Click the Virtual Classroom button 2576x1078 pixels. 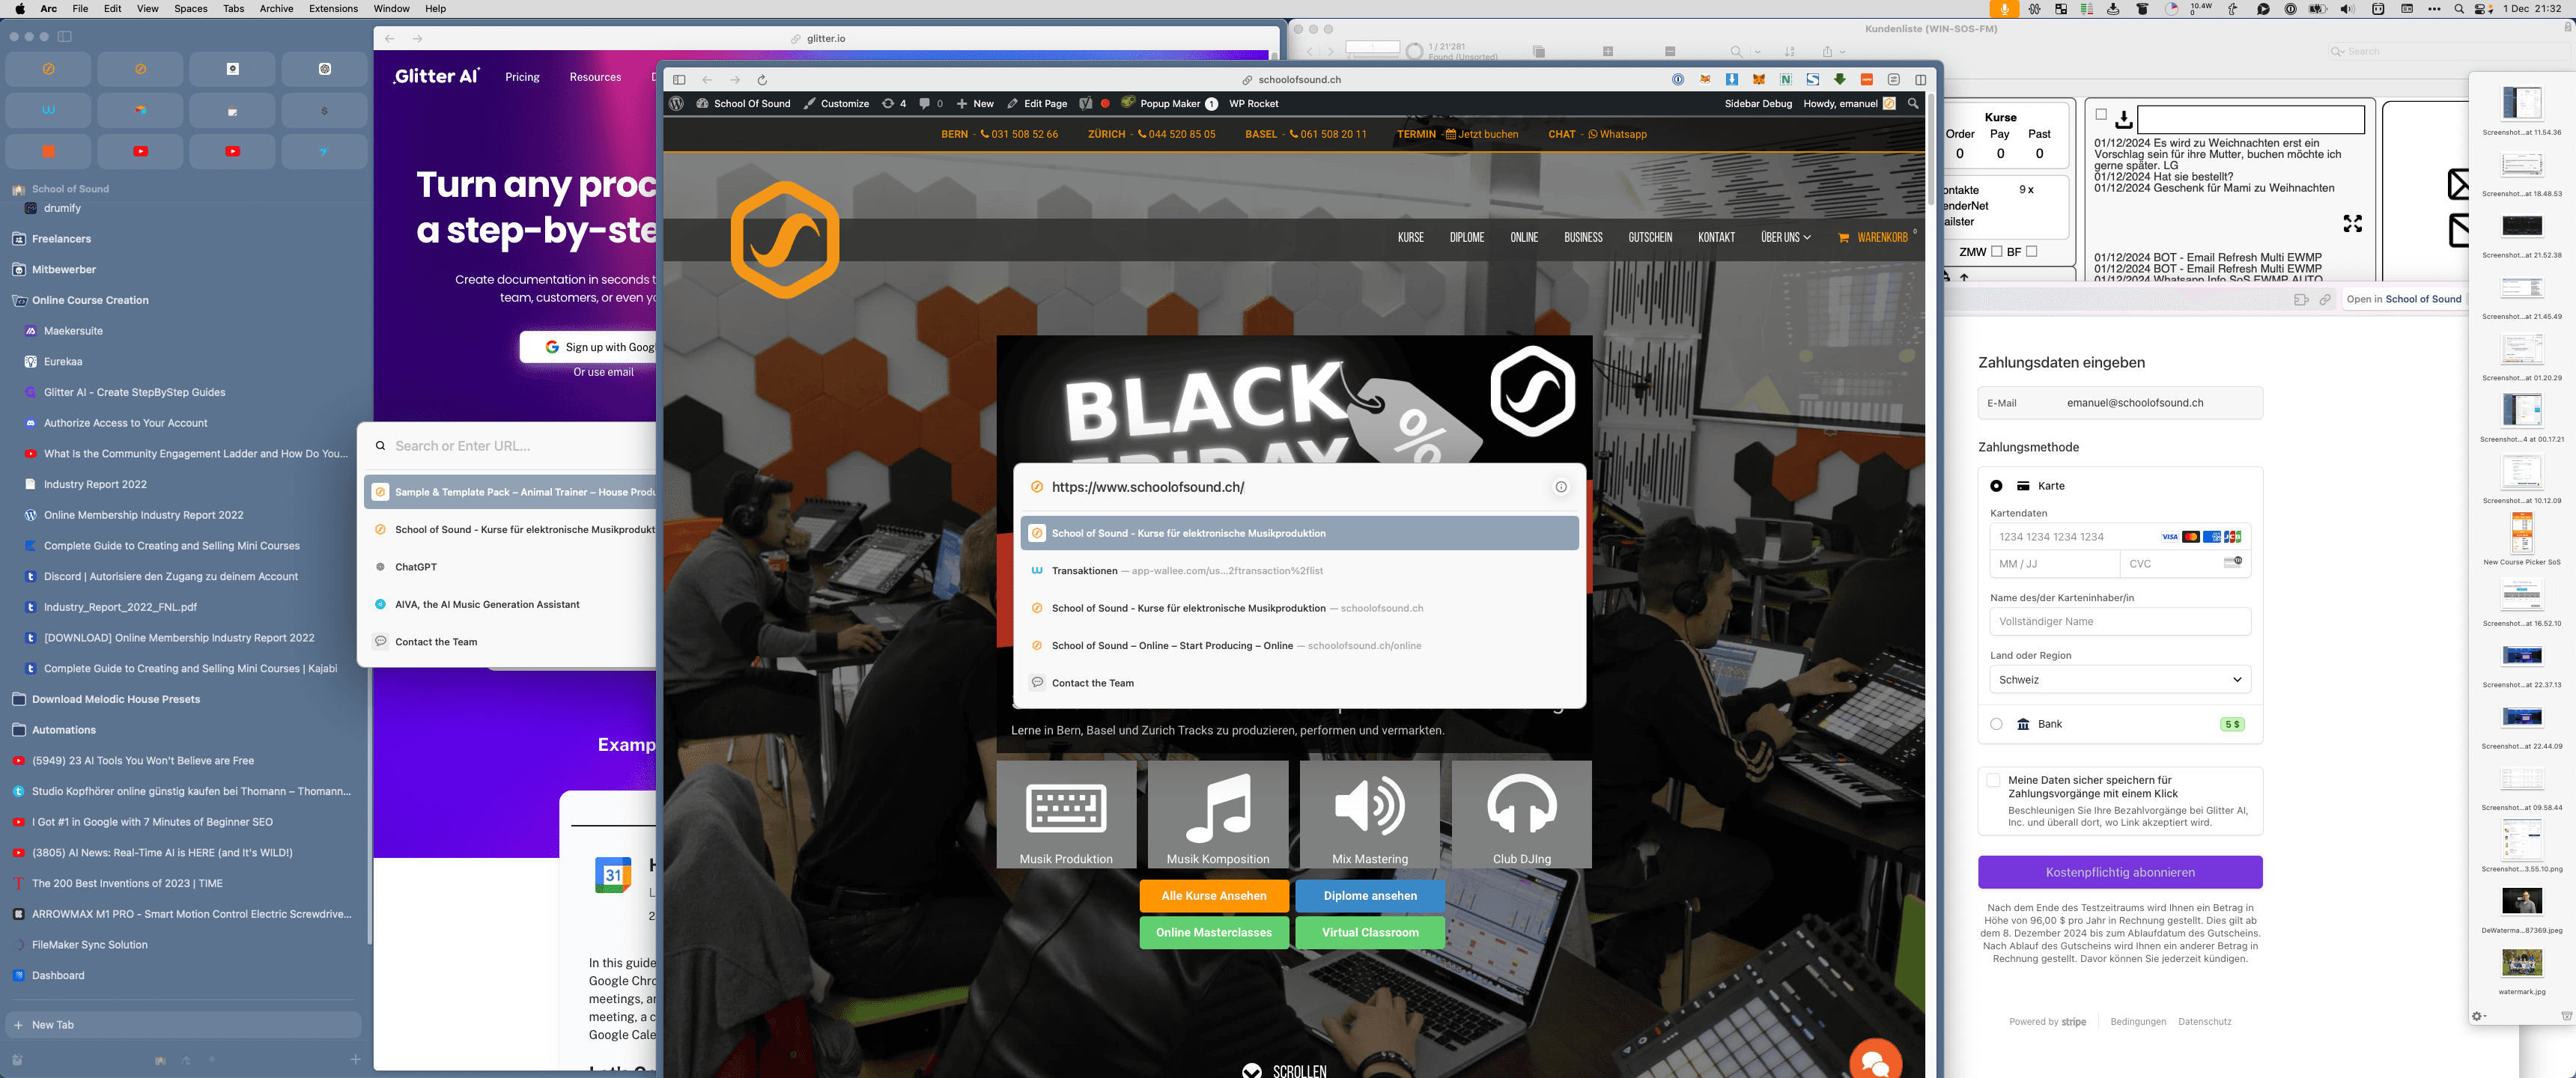click(x=1370, y=933)
